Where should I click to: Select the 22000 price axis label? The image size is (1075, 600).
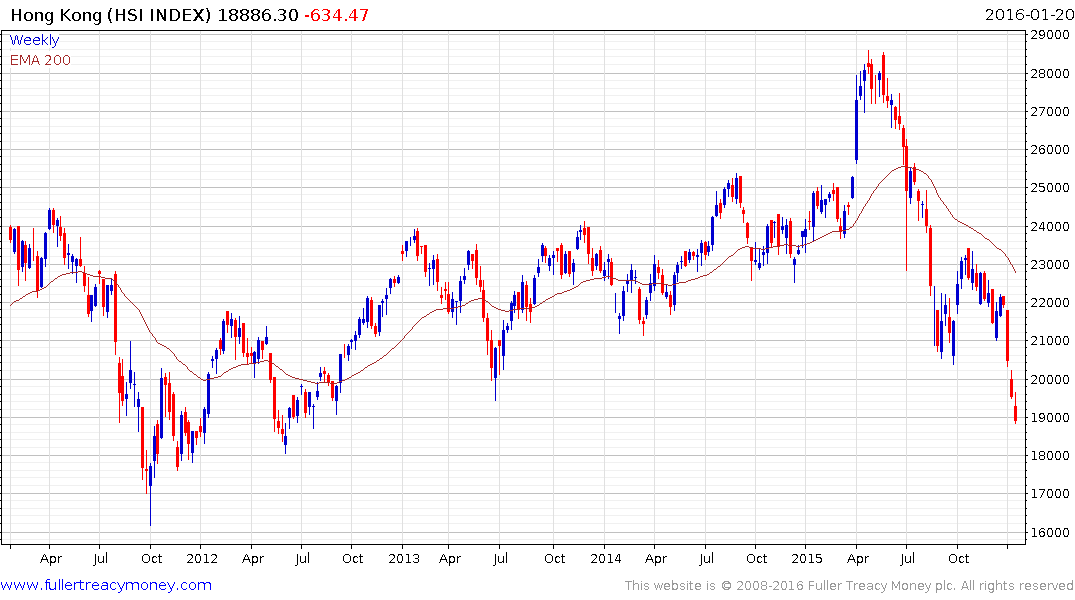tap(1050, 302)
